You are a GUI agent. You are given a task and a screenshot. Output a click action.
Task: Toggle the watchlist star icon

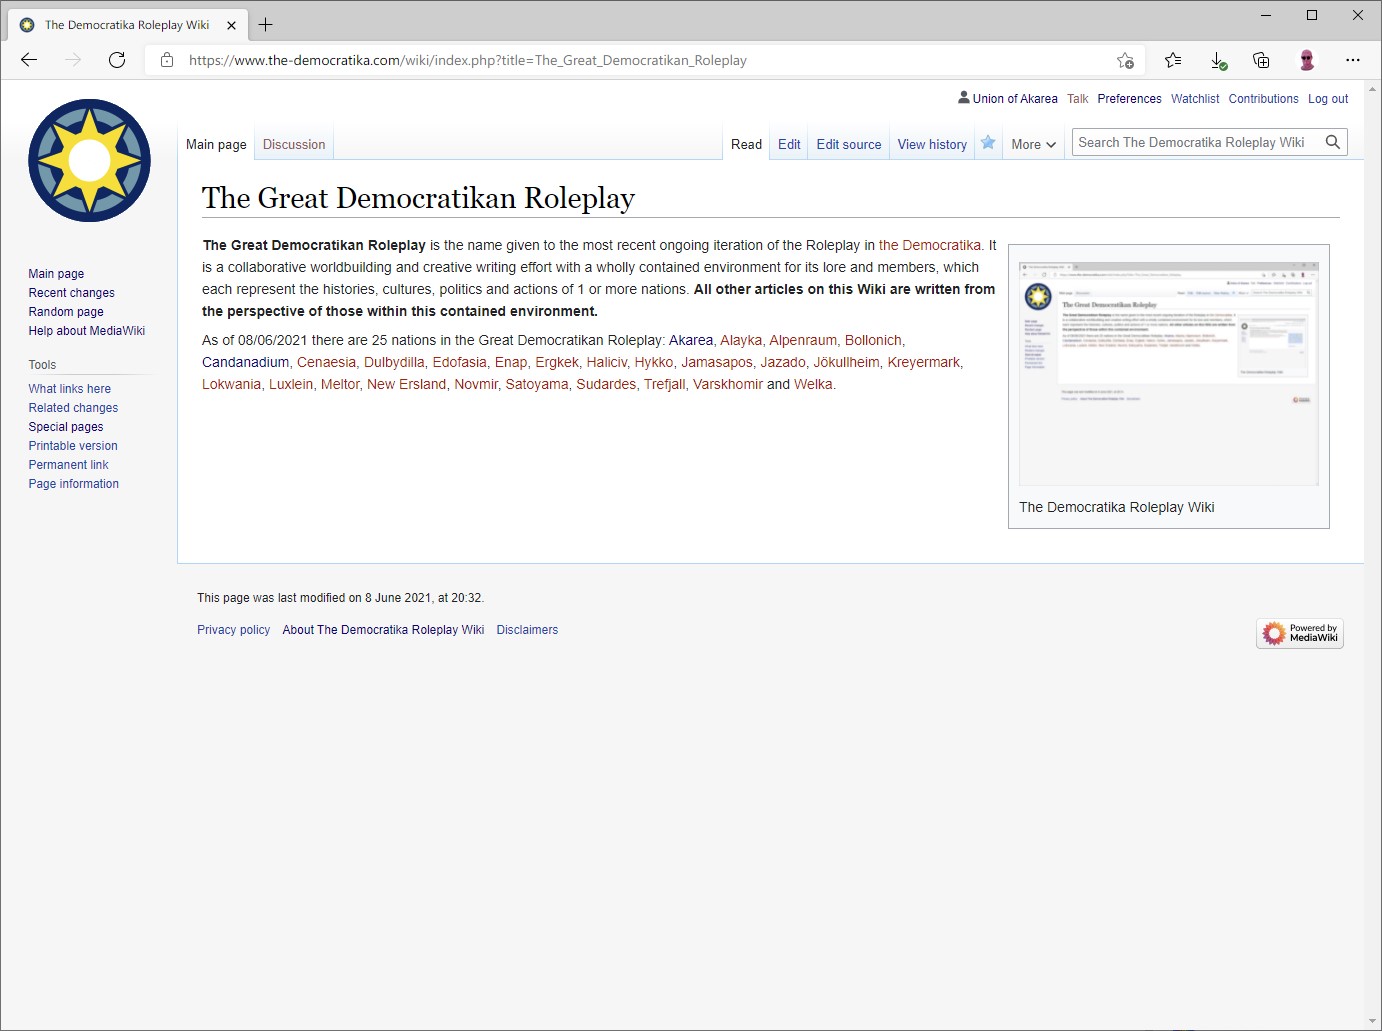(988, 143)
